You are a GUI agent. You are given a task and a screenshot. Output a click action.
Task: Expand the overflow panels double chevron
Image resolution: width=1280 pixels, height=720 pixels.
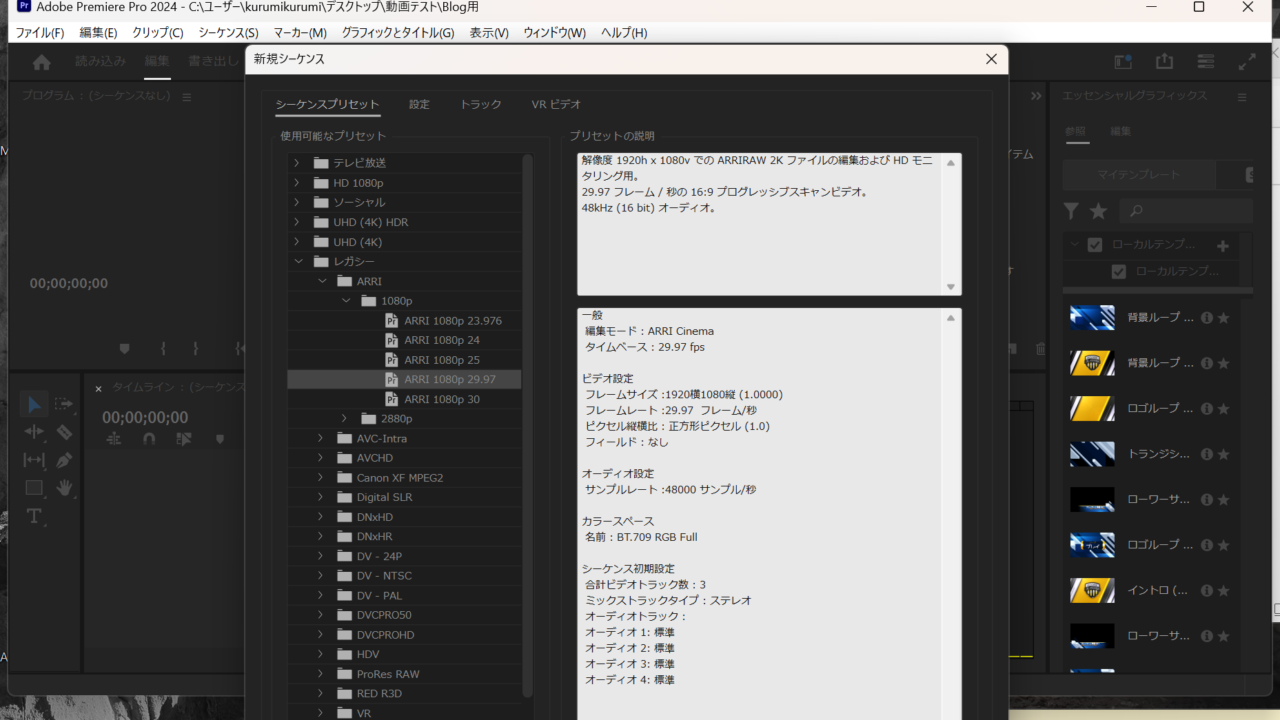point(1036,96)
